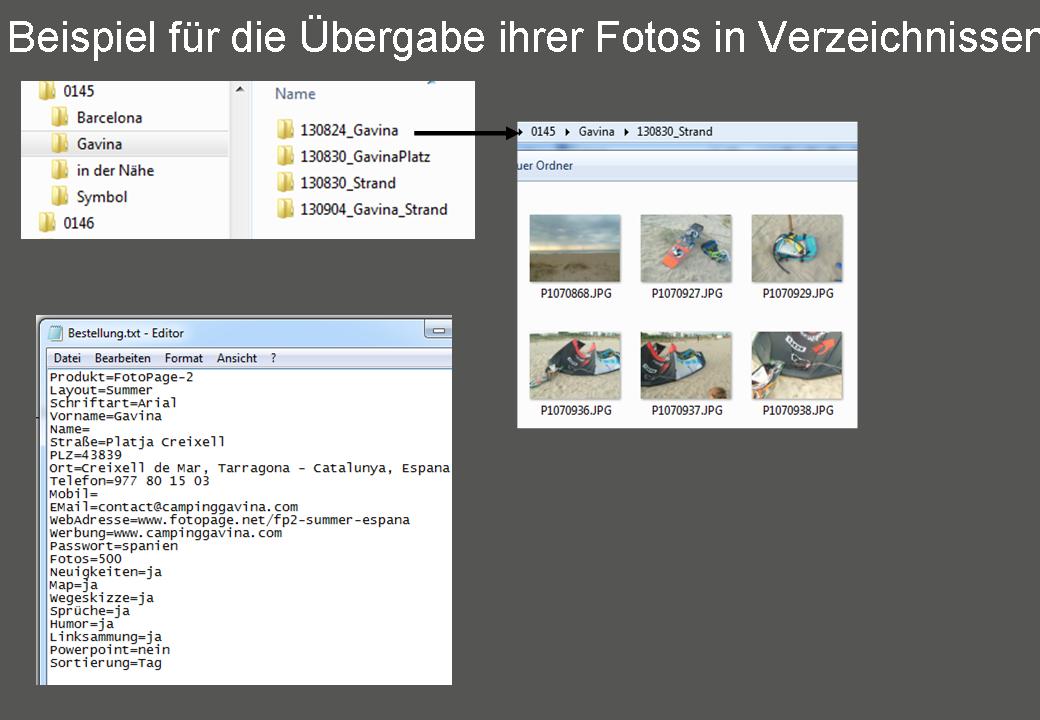Select the Symbol folder icon
Viewport: 1040px width, 720px height.
click(60, 196)
